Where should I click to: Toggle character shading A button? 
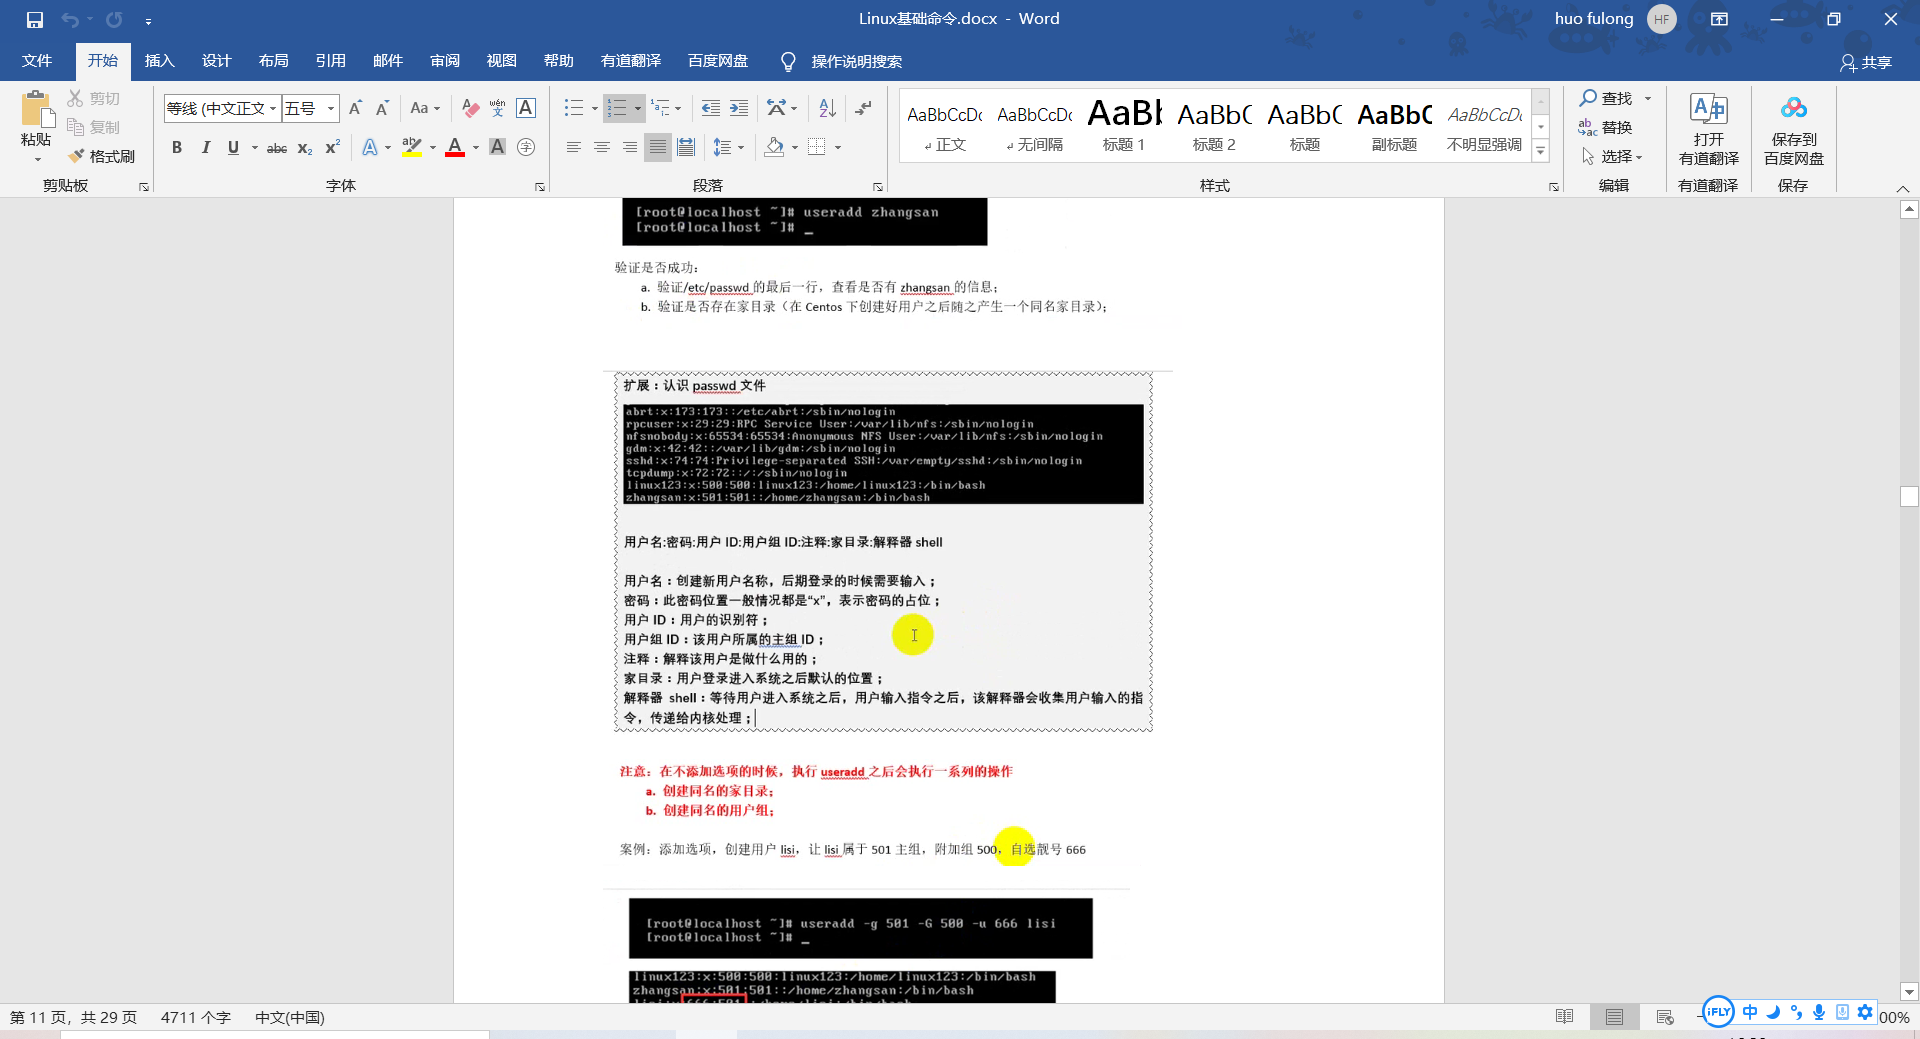(498, 148)
